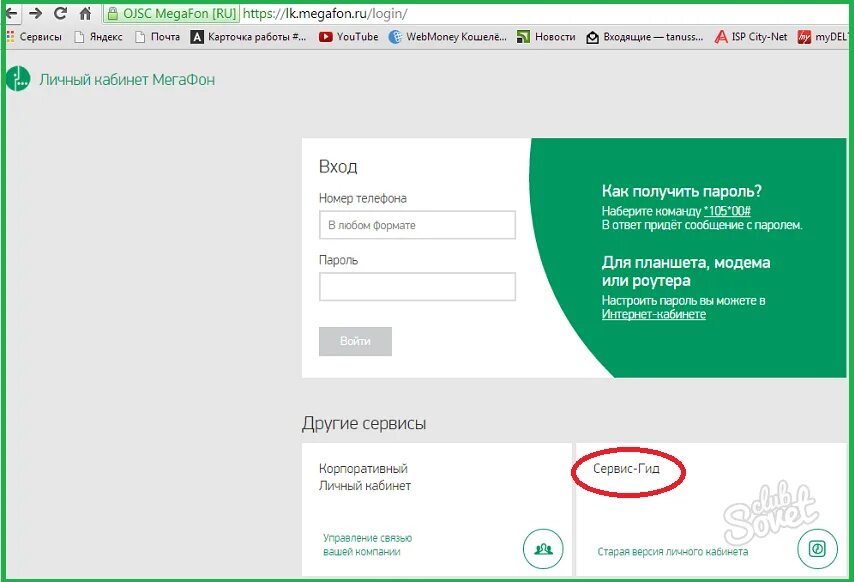
Task: Click the Вход form heading
Action: (338, 167)
